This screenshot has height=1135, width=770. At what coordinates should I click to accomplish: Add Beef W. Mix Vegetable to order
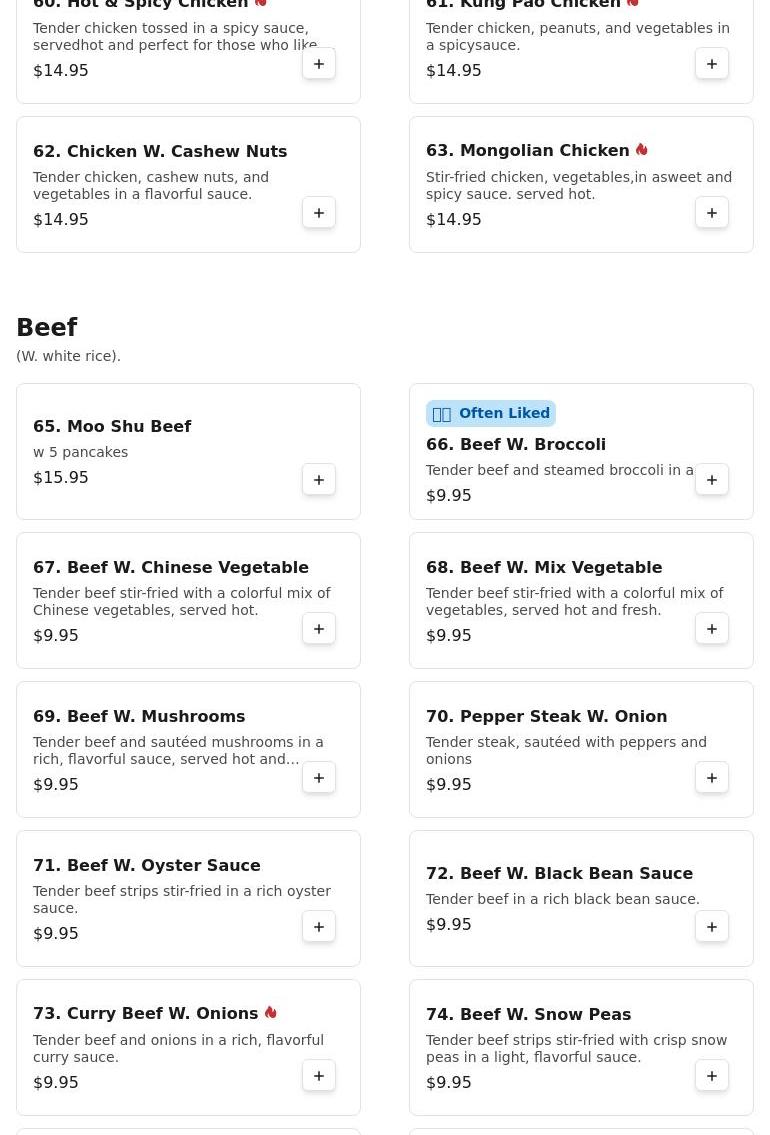click(x=712, y=629)
